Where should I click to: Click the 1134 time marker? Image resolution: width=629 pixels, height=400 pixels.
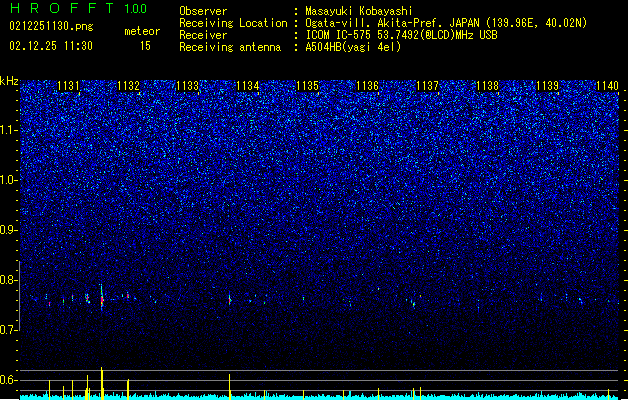point(248,85)
